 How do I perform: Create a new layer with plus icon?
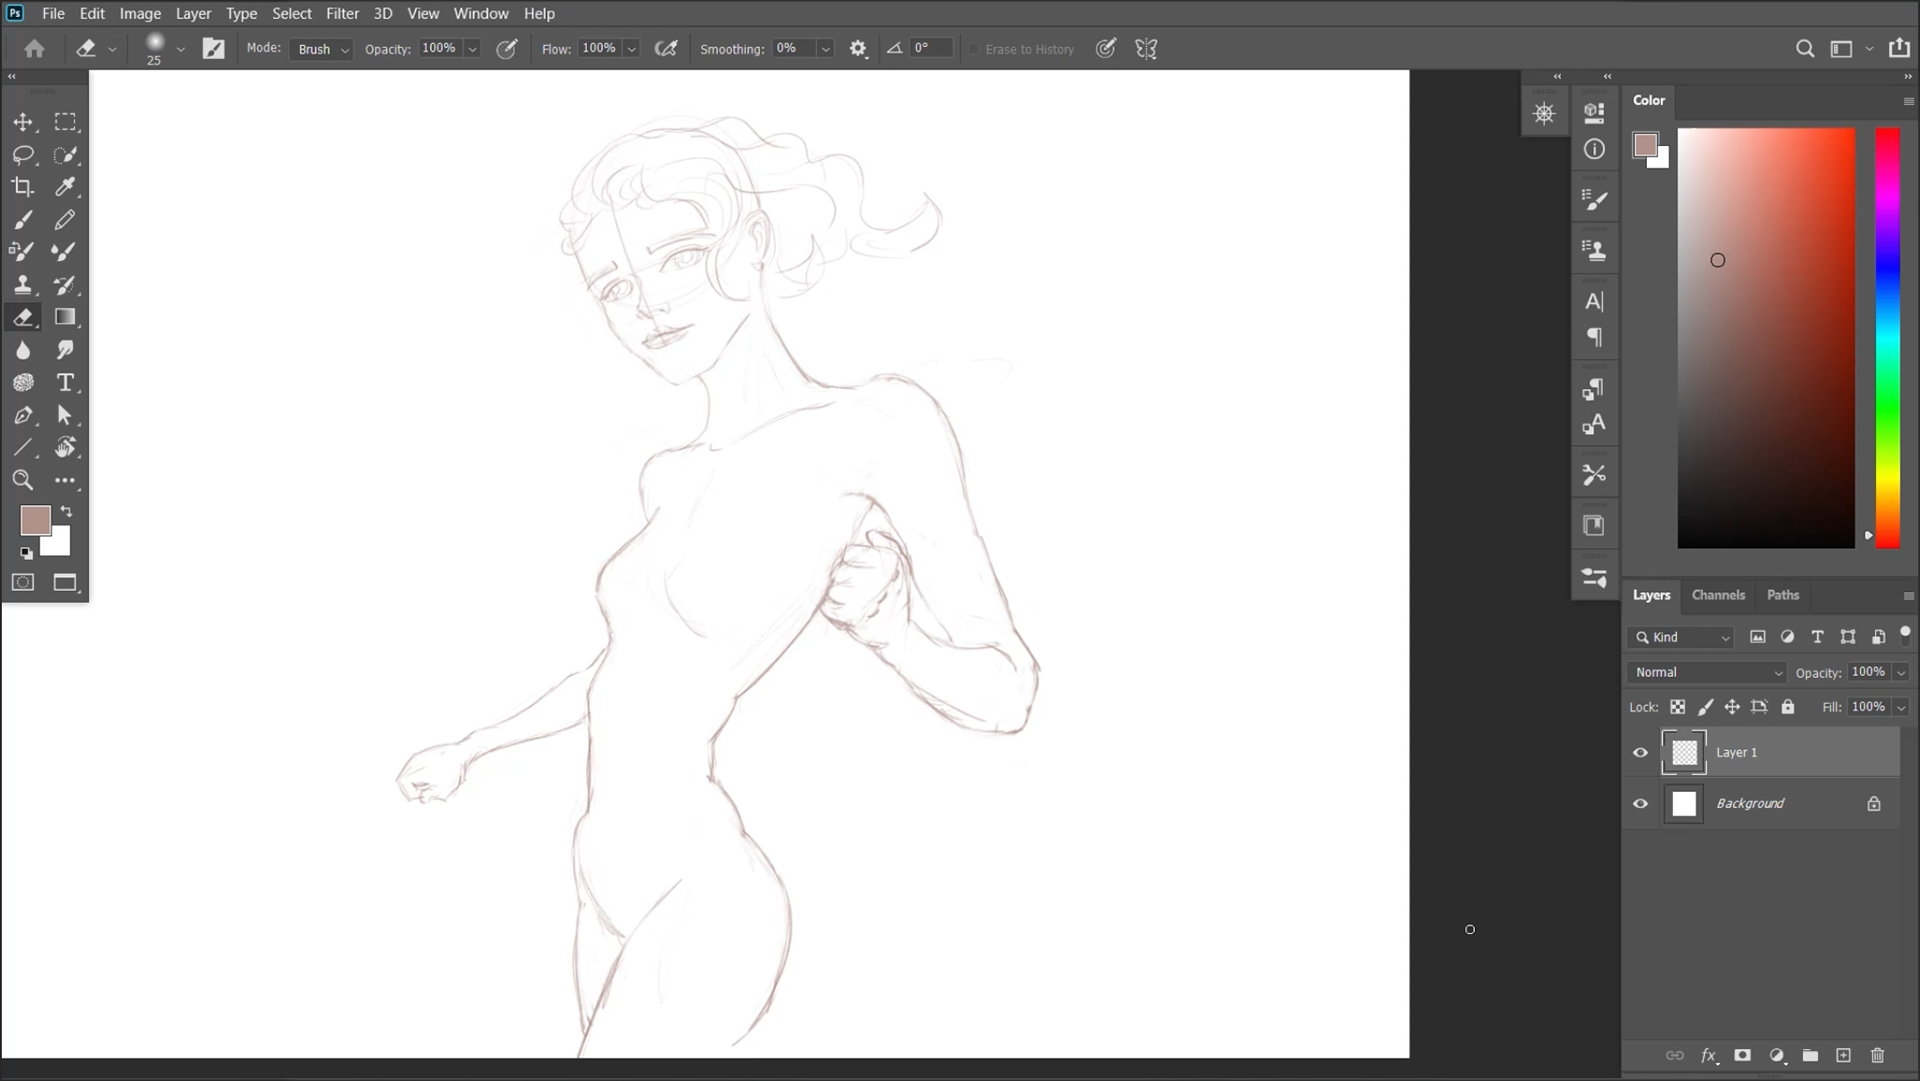coord(1843,1055)
